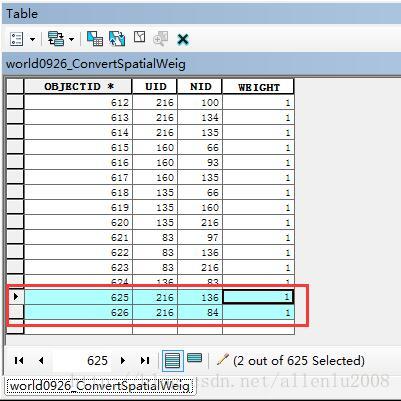The width and height of the screenshot is (401, 401).
Task: Expand the Table Options dropdown arrow
Action: click(x=32, y=39)
